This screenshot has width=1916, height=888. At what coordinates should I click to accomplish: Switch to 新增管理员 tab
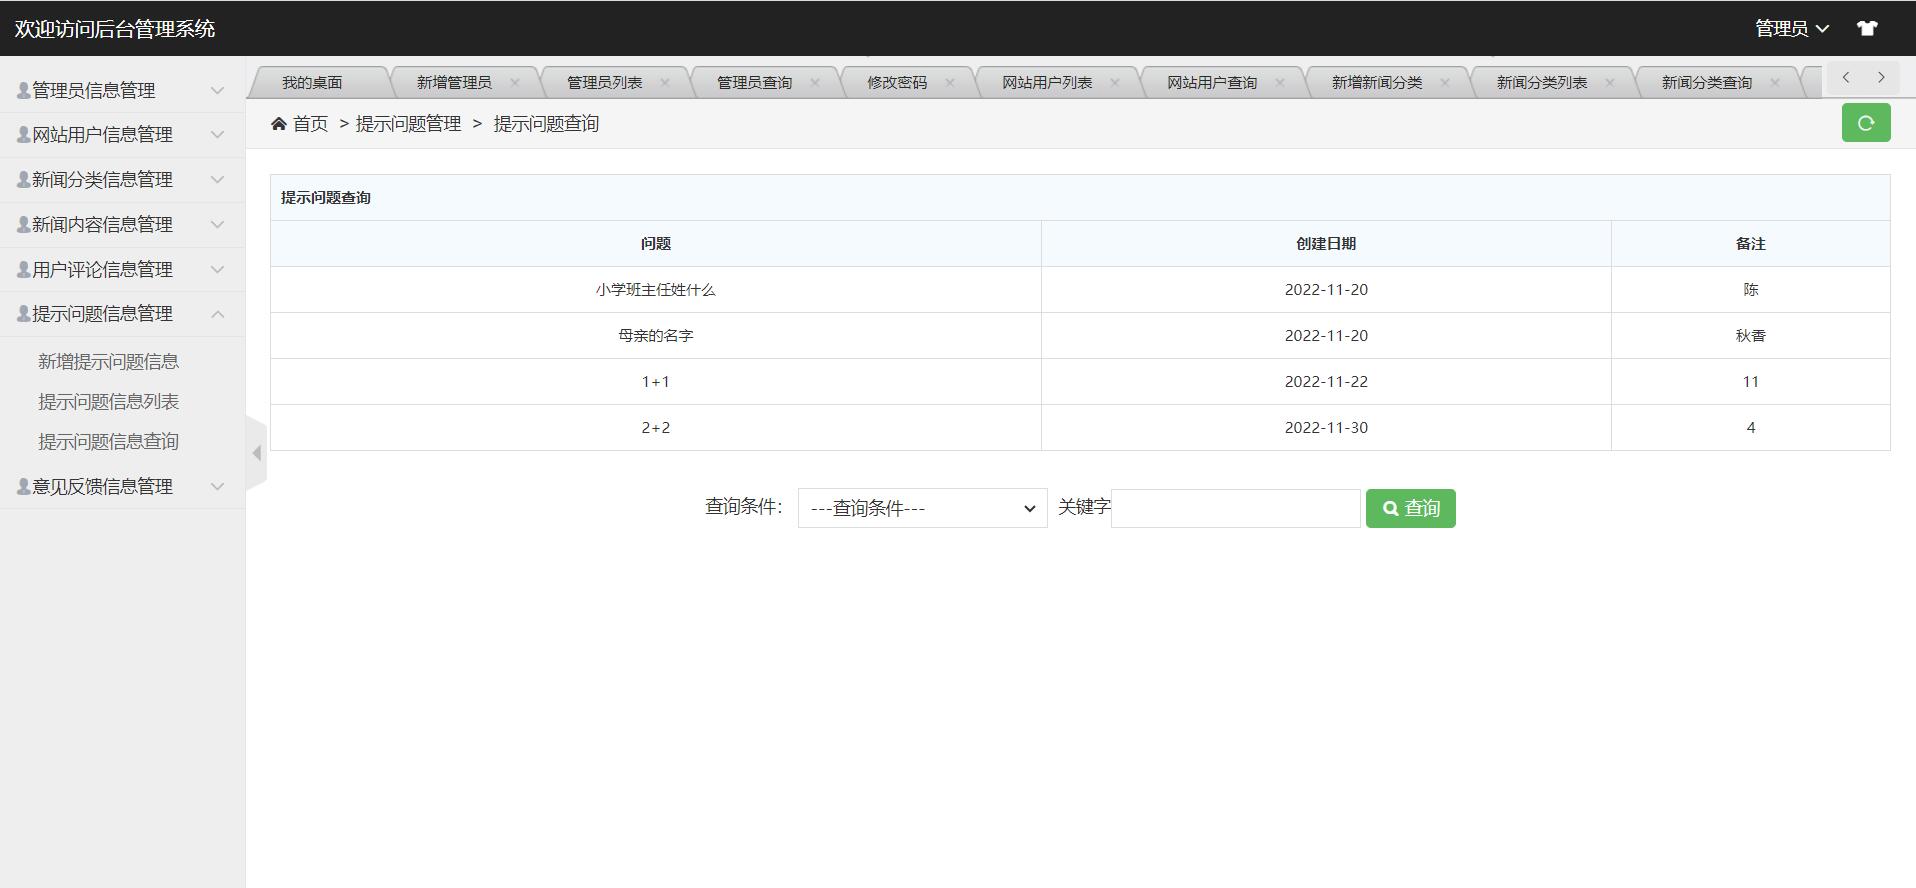454,82
